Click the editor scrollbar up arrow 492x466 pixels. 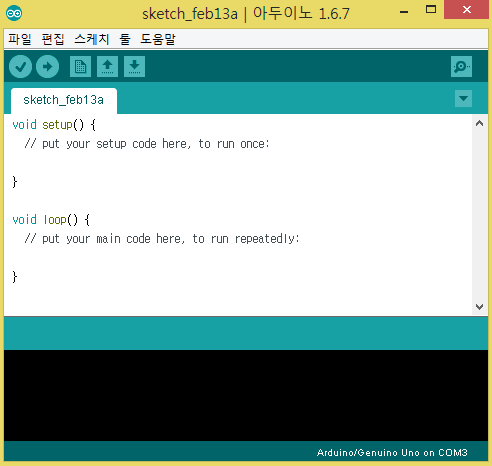(x=480, y=123)
